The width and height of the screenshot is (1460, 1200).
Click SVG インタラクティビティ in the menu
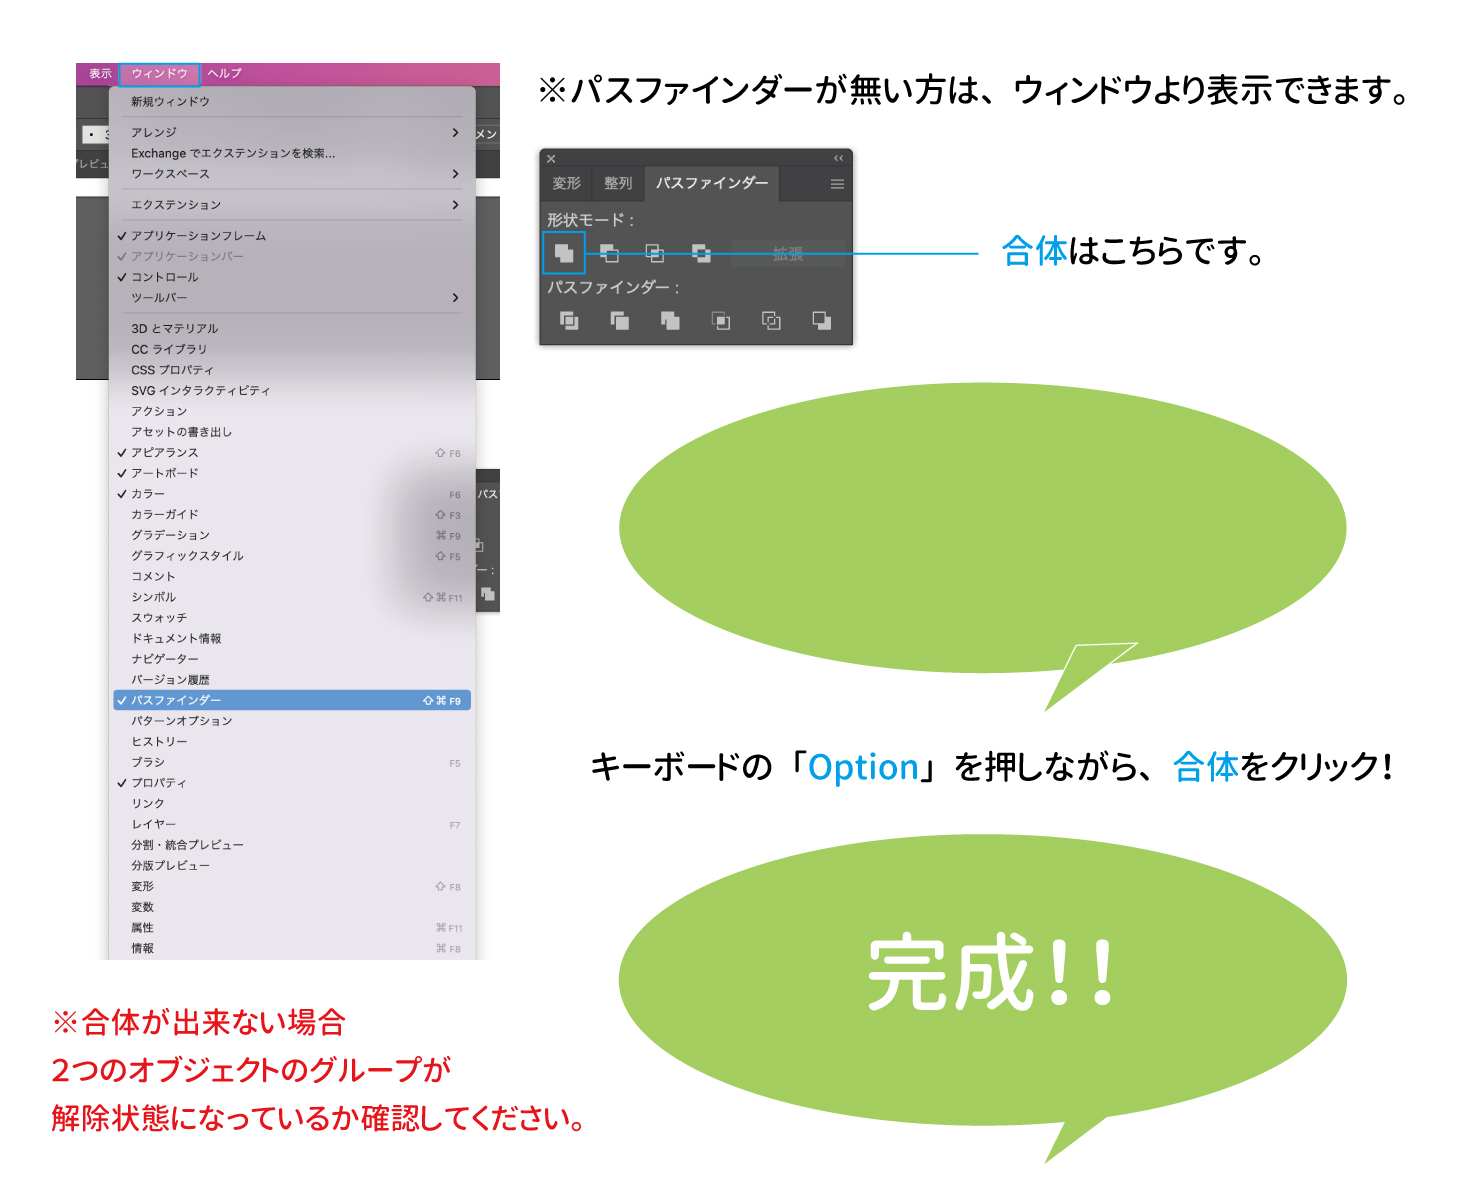[x=292, y=391]
